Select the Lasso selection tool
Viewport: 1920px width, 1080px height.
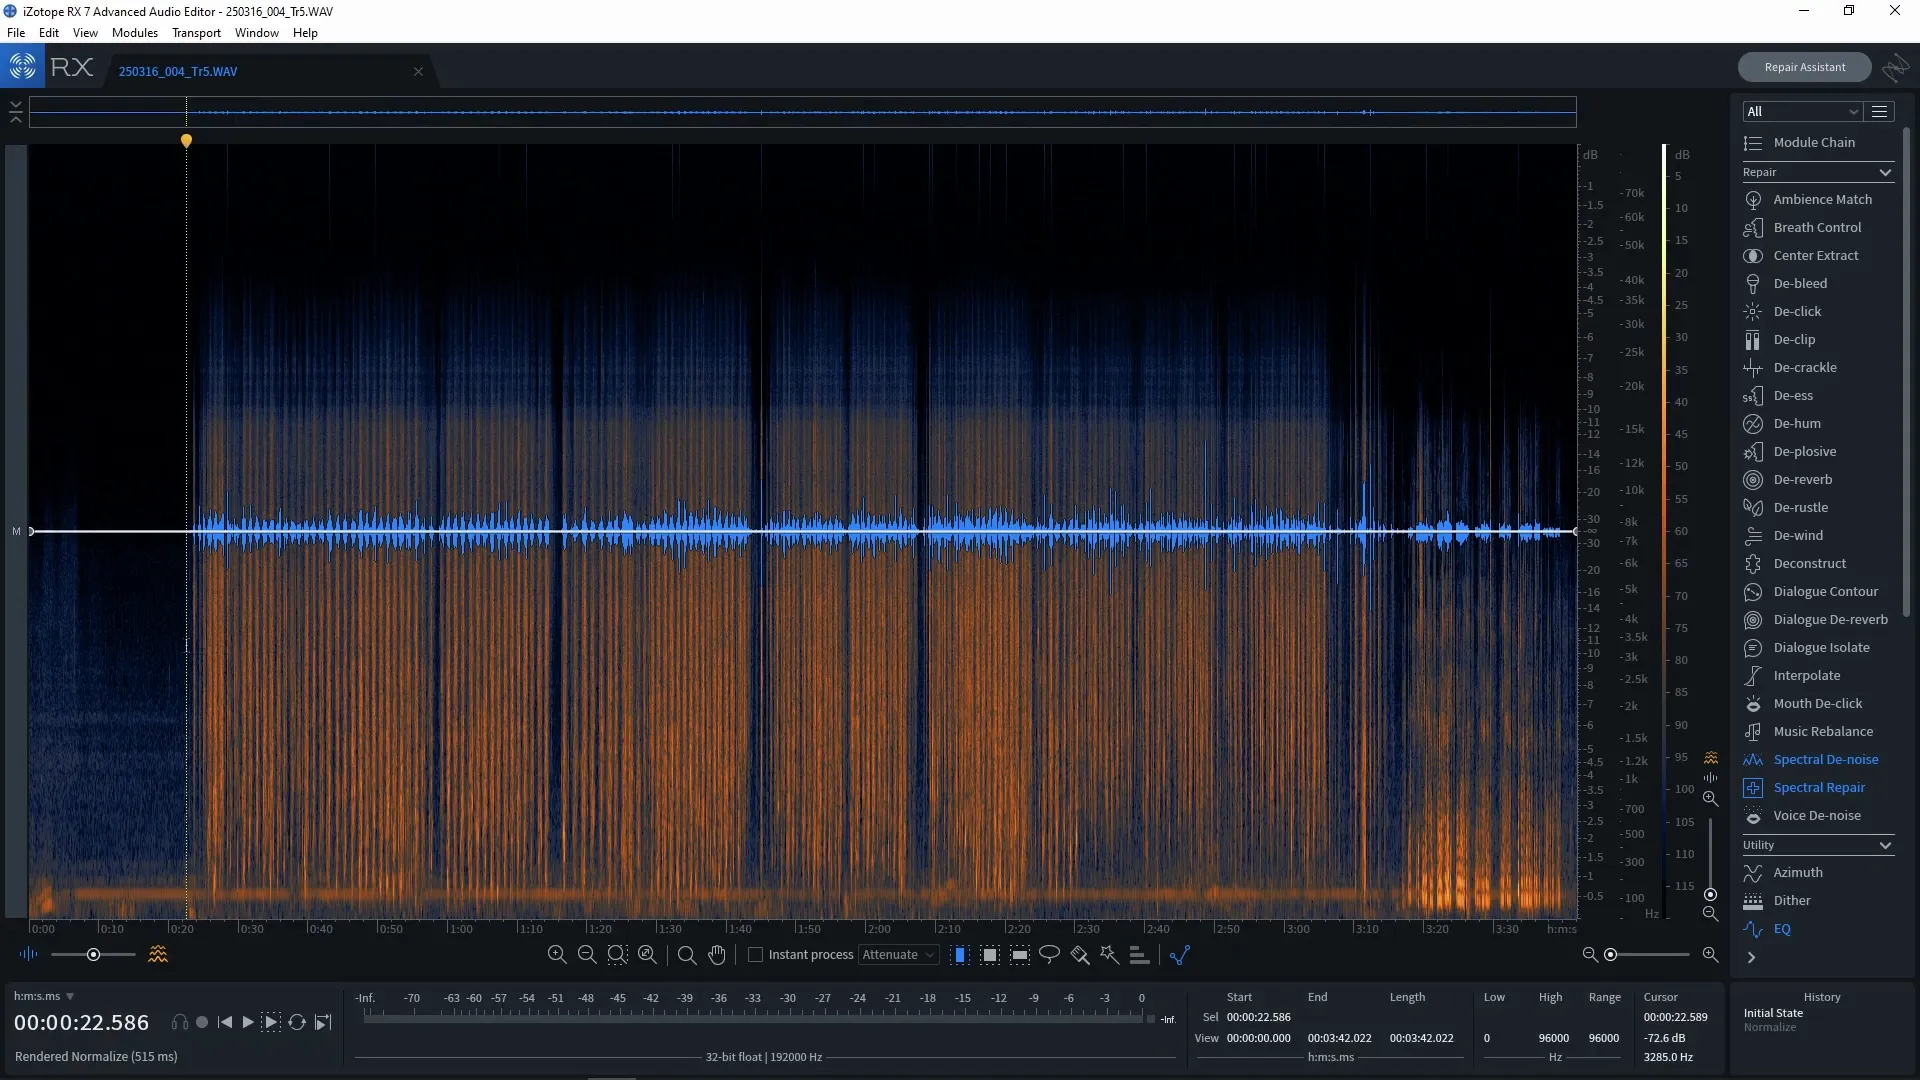point(1049,955)
